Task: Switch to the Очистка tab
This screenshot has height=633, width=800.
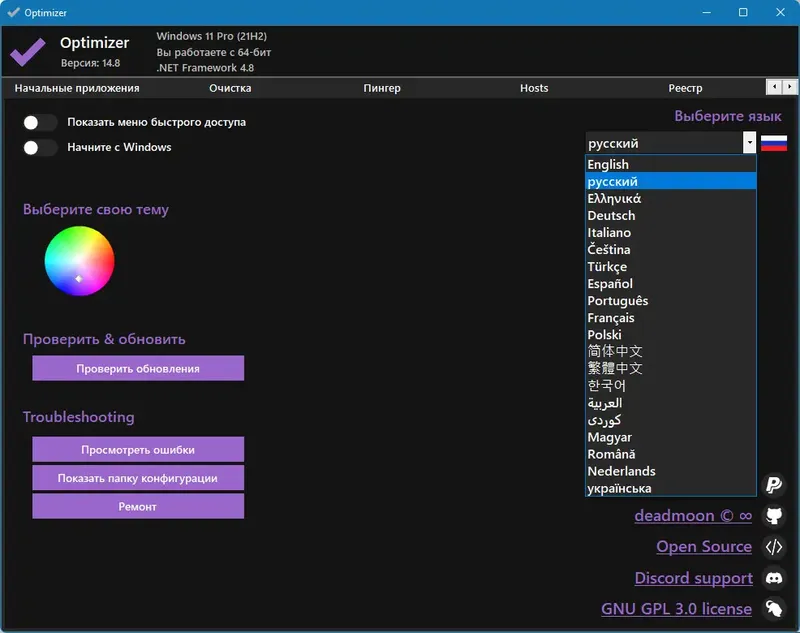Action: coord(230,88)
